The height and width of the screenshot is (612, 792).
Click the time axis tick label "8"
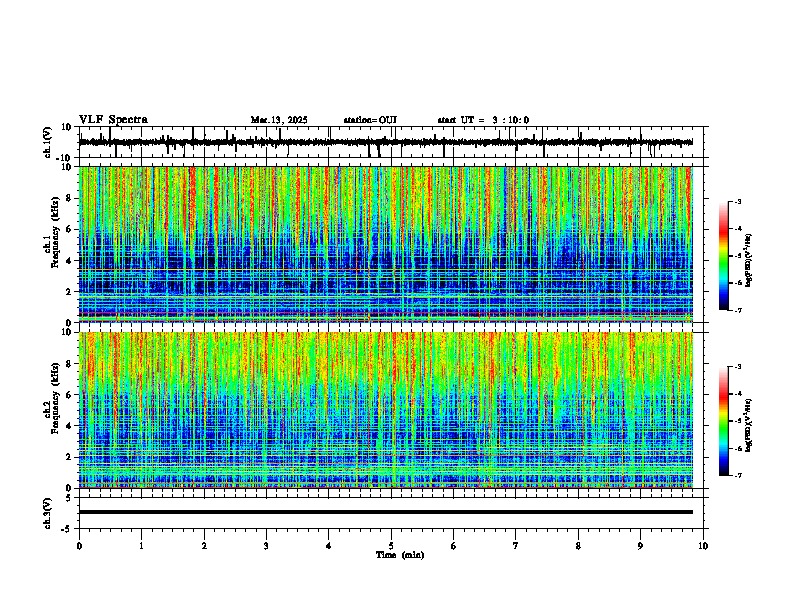[x=578, y=546]
